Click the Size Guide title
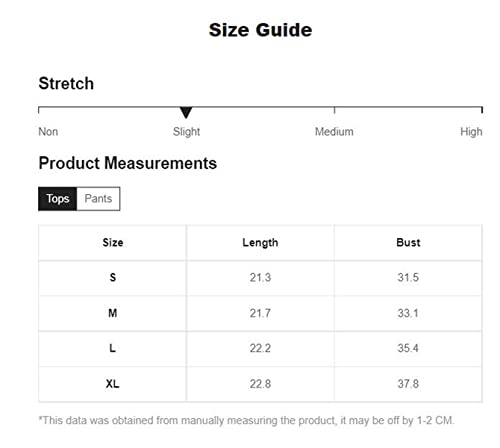Screen dimensions: 500x448 click(x=260, y=30)
